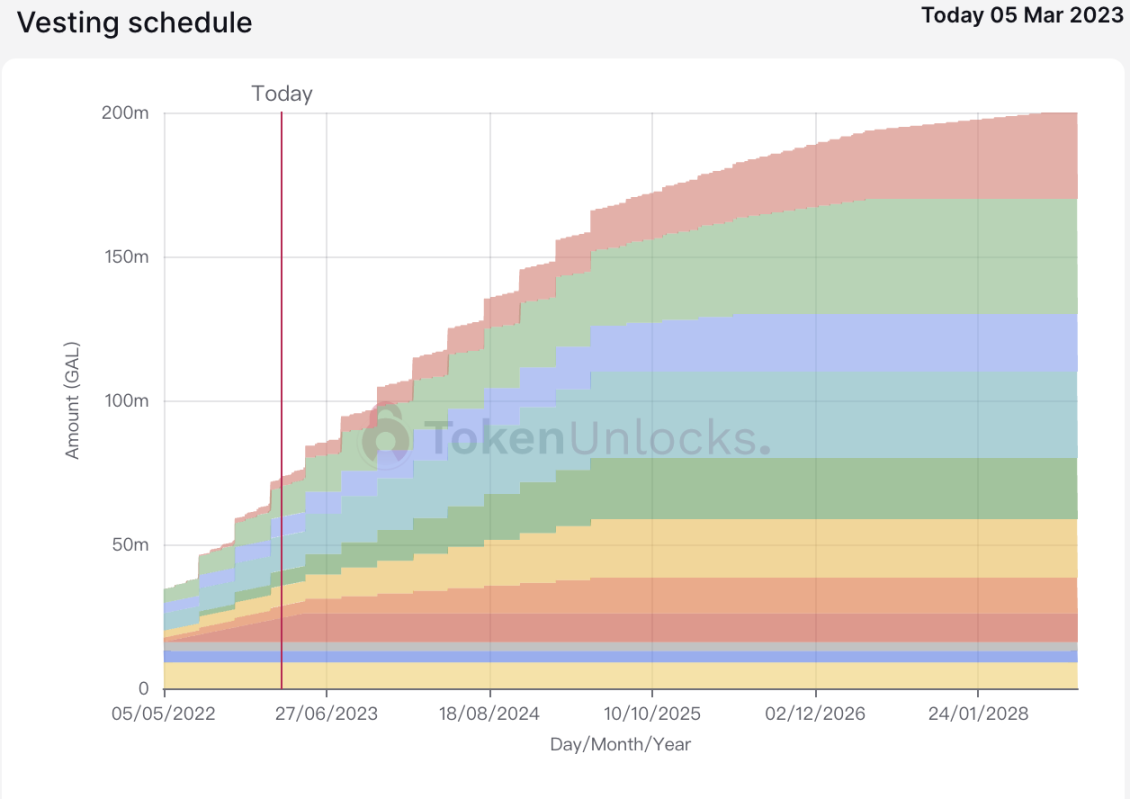Click the 24/01/2028 x-axis date label
The width and height of the screenshot is (1130, 799).
[x=978, y=713]
